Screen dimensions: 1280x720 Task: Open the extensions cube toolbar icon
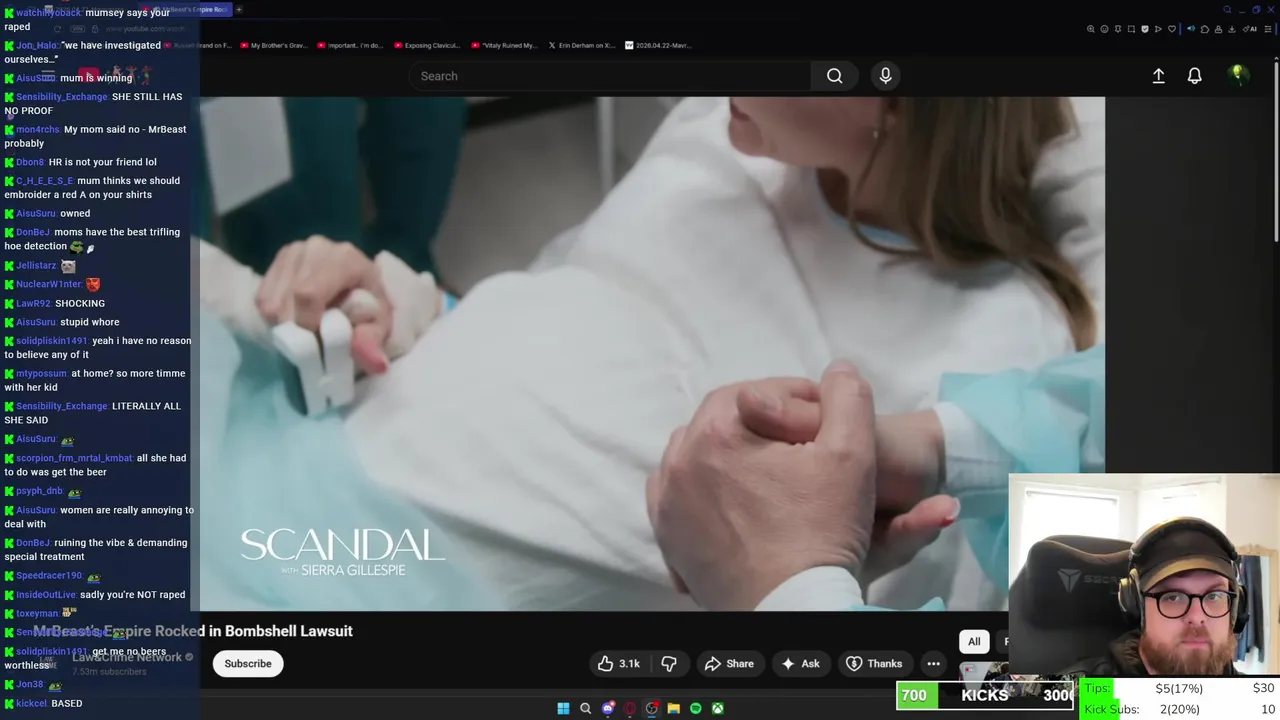point(1205,29)
